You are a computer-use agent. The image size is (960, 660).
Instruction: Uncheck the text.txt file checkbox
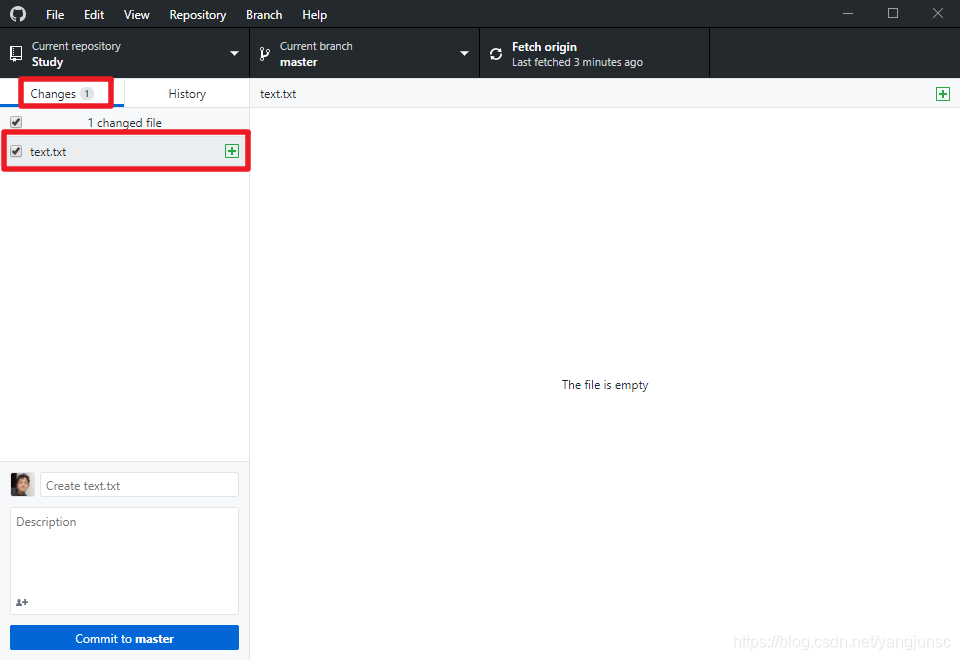[x=16, y=151]
